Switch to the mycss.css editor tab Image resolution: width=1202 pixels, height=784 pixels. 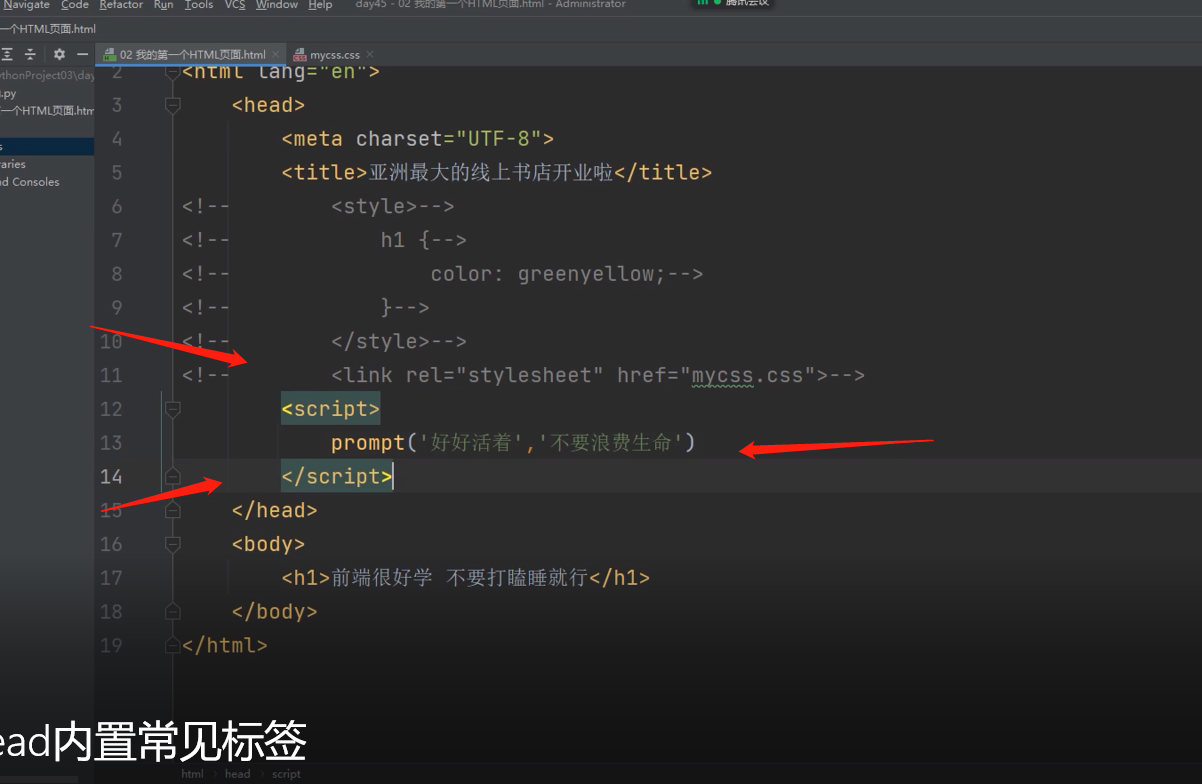(x=334, y=55)
